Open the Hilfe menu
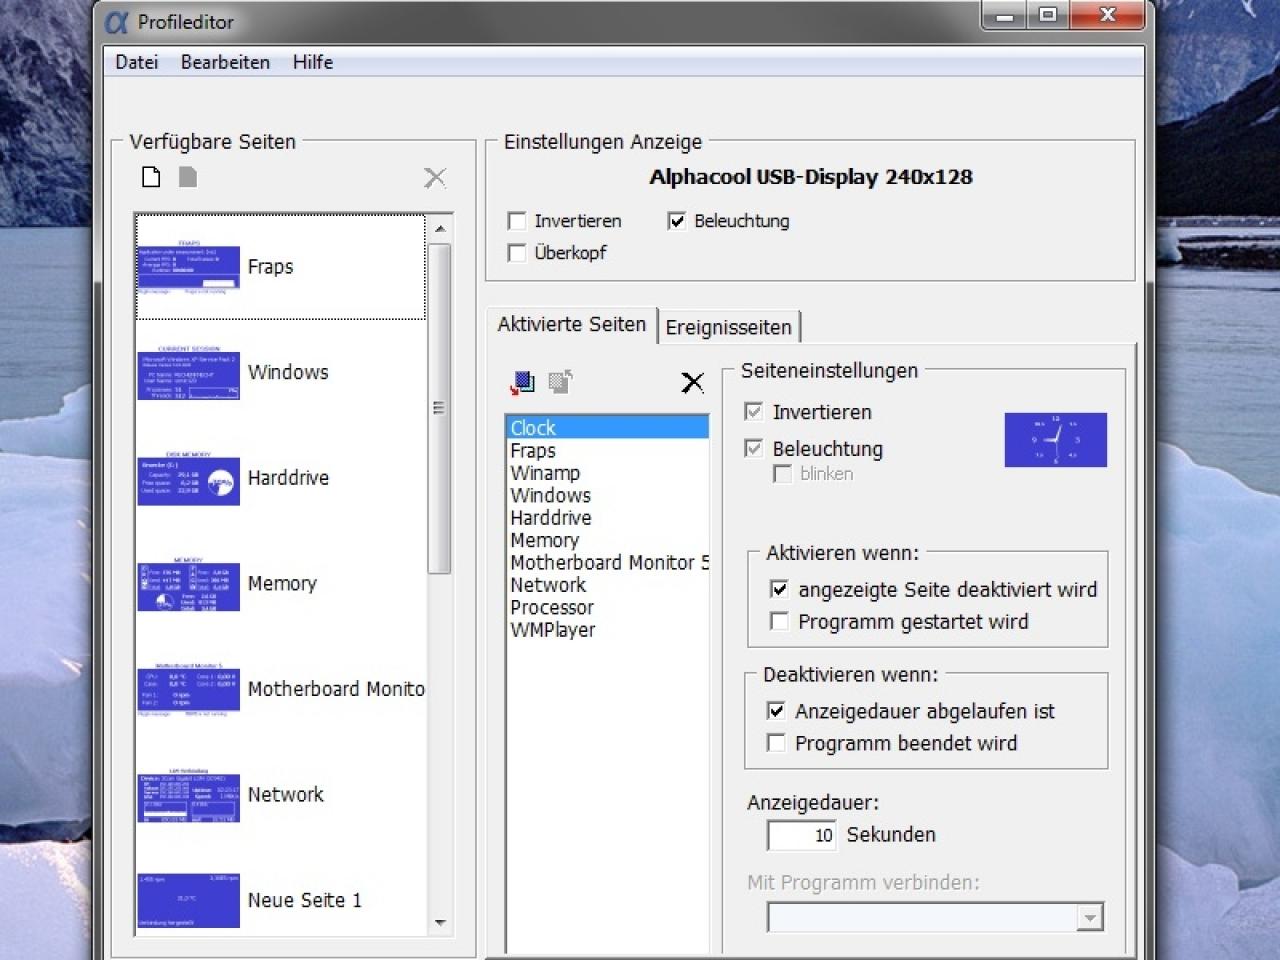 tap(313, 62)
